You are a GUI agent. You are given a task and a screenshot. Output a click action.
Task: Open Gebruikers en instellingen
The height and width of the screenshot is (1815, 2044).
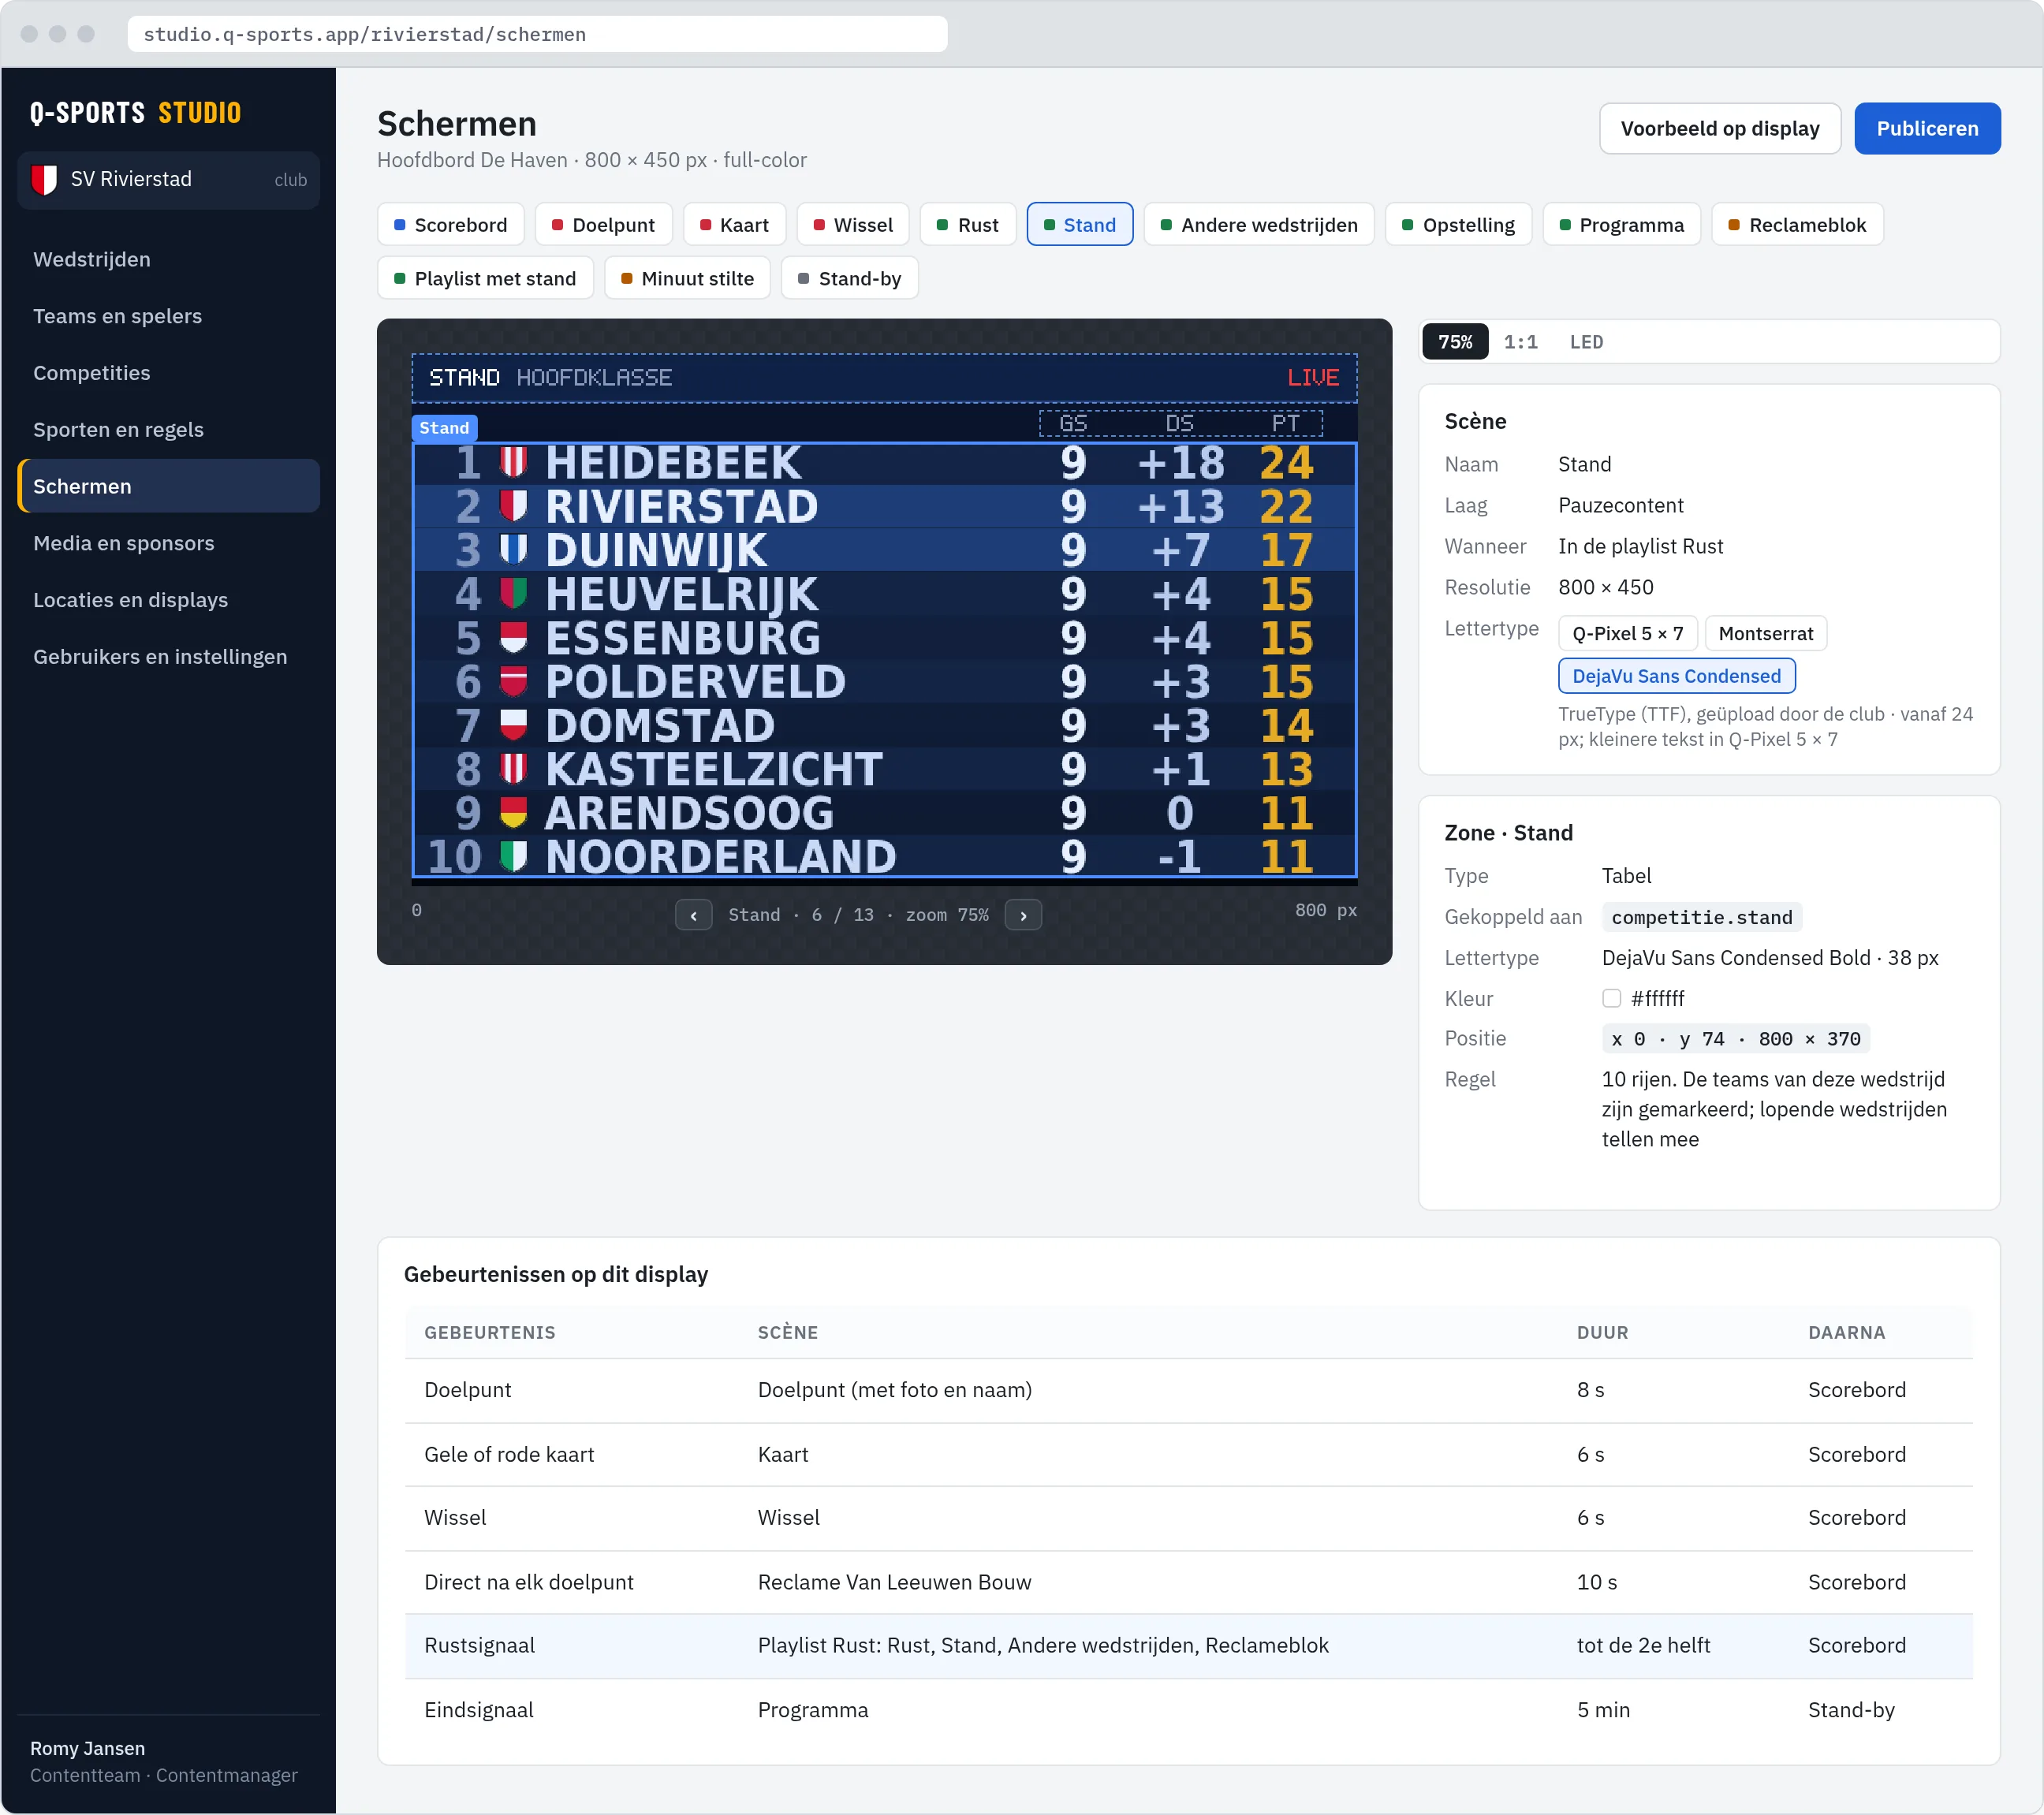[x=168, y=657]
